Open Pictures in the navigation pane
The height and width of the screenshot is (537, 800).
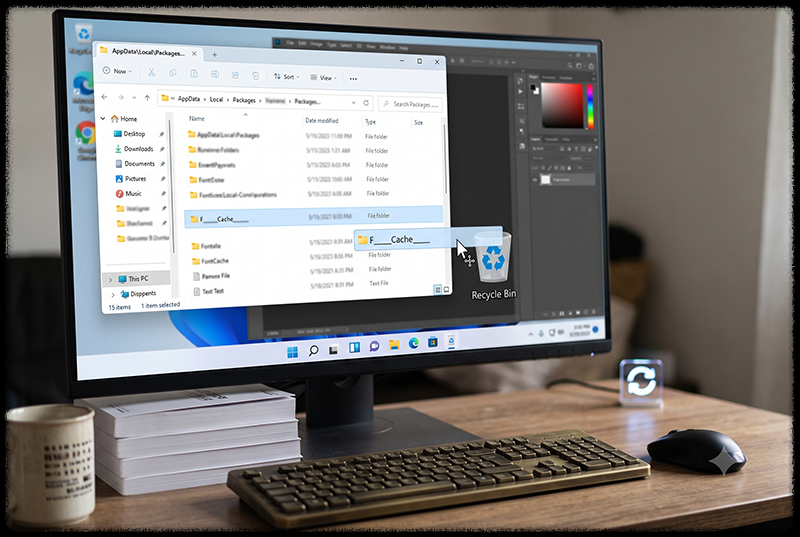pyautogui.click(x=131, y=178)
